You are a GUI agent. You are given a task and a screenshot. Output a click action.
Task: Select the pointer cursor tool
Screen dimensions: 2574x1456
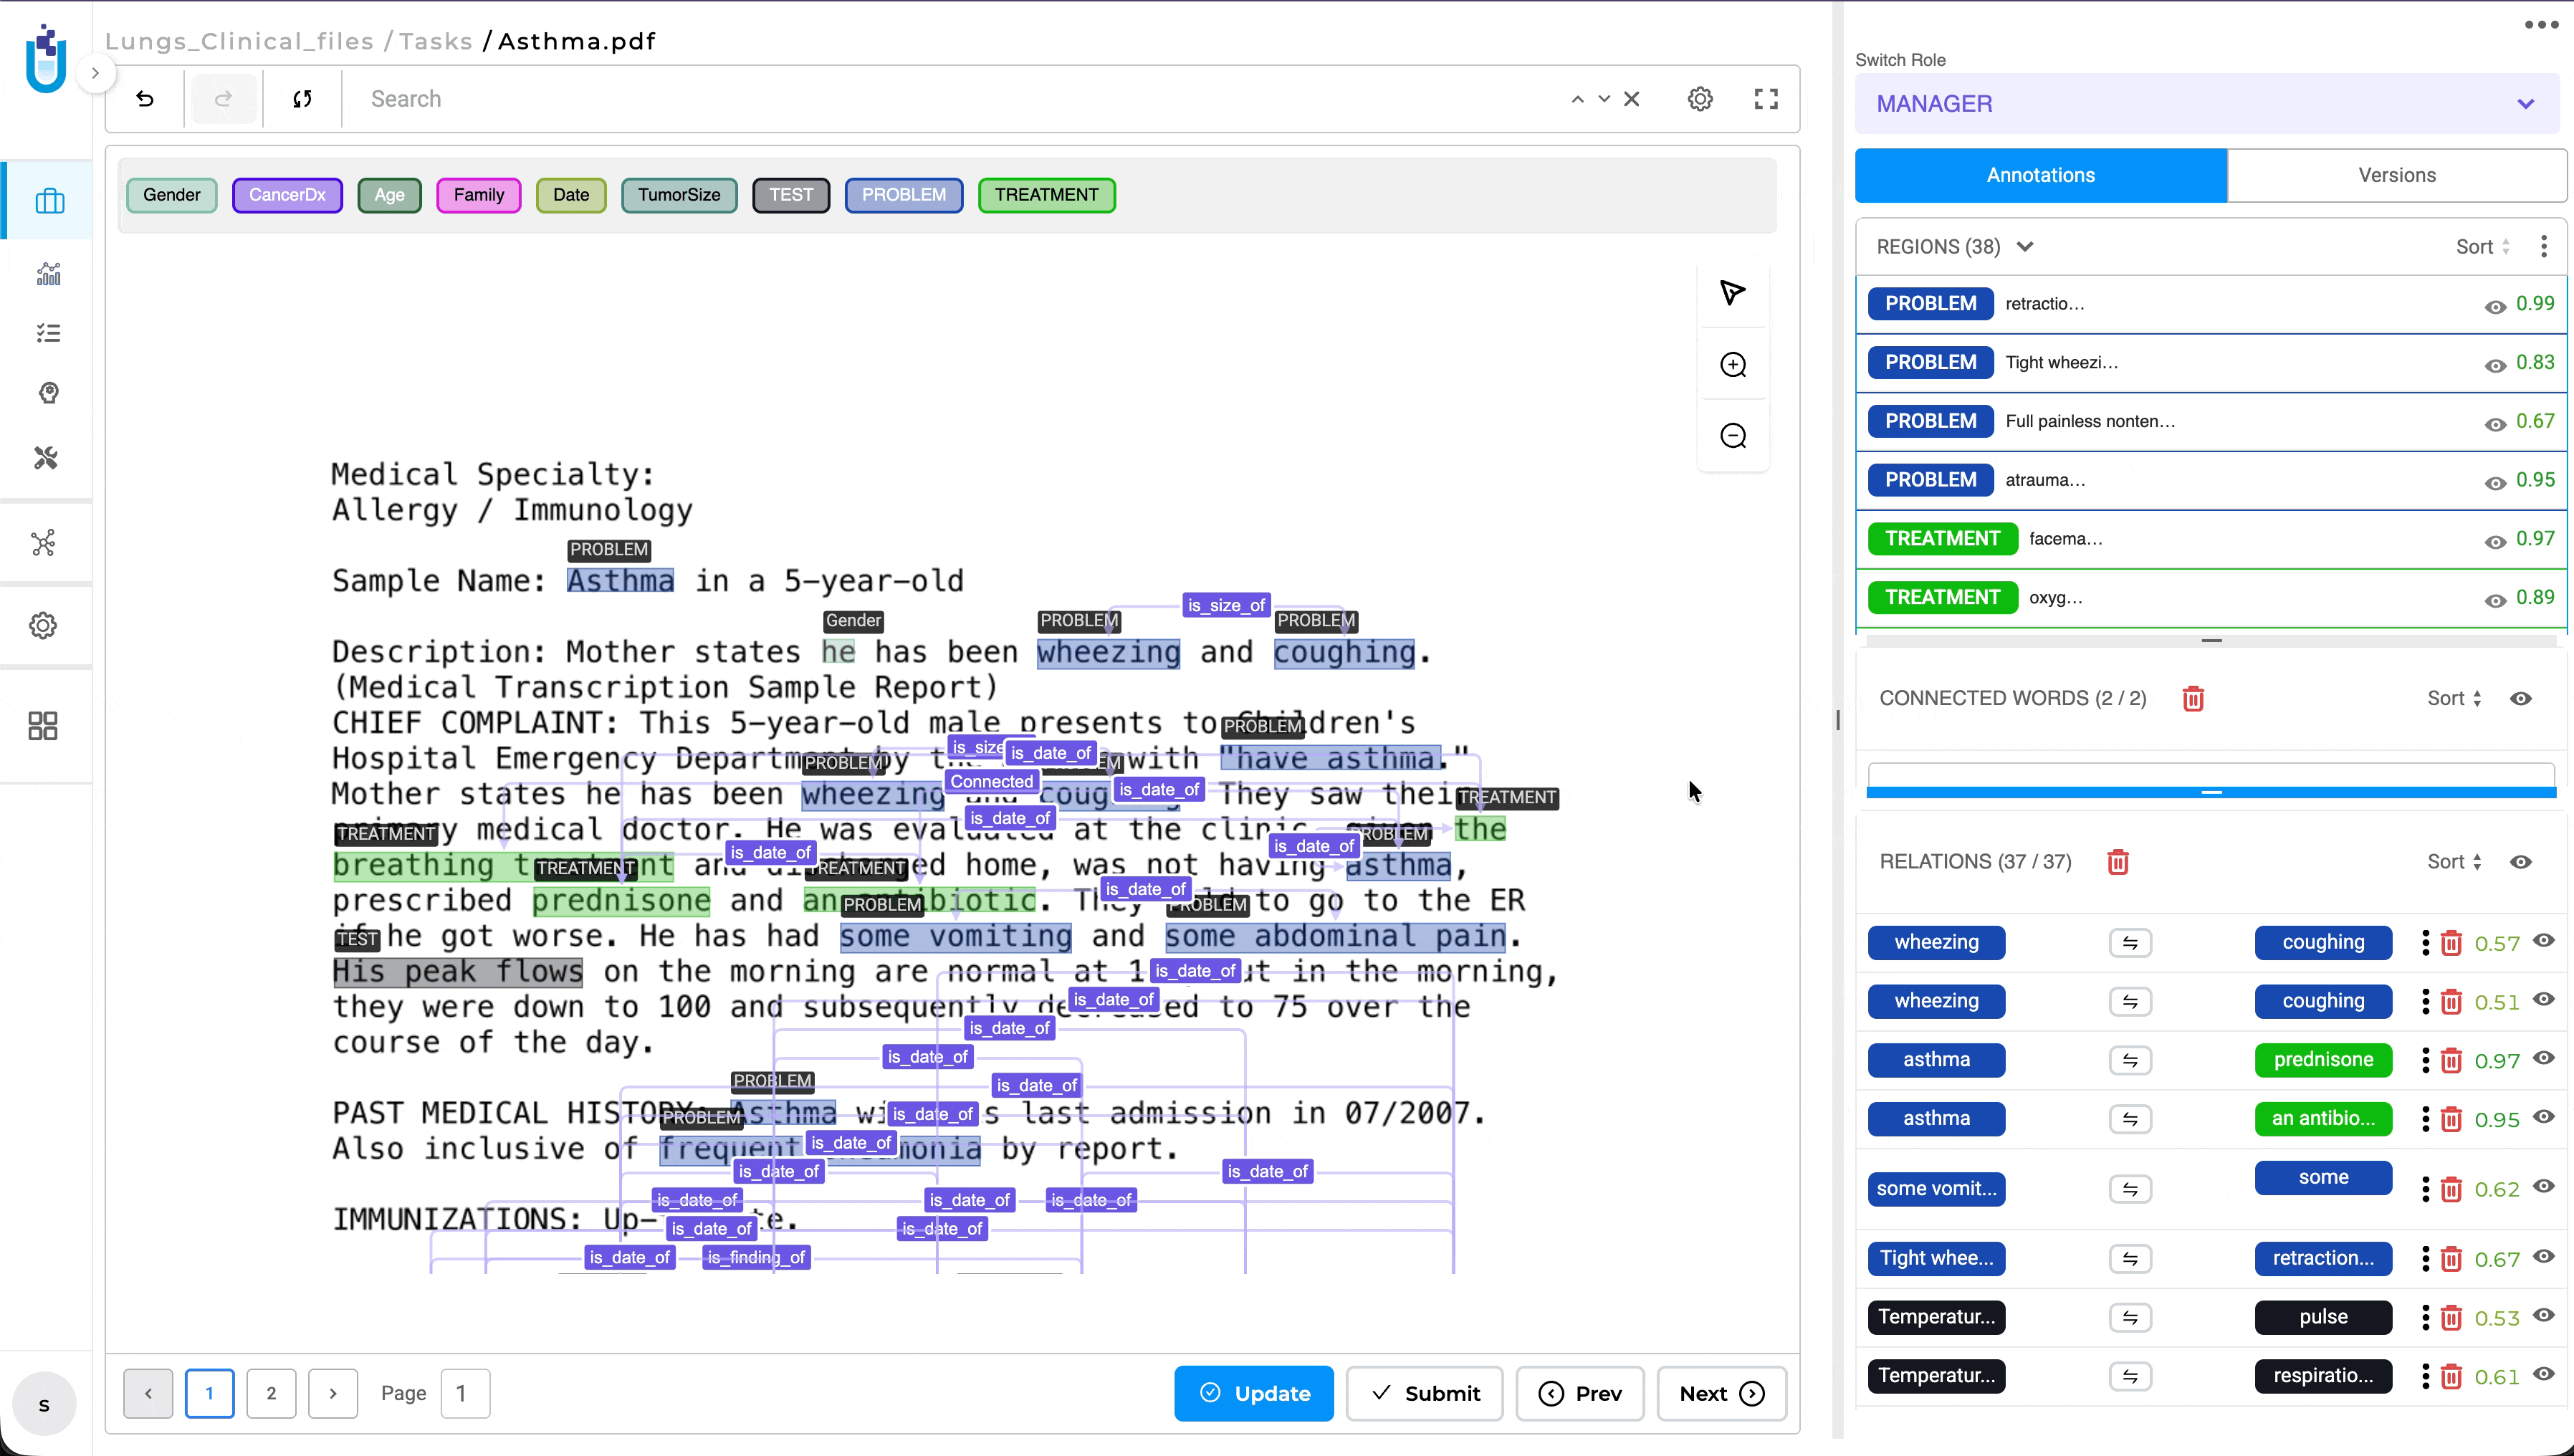click(x=1733, y=292)
